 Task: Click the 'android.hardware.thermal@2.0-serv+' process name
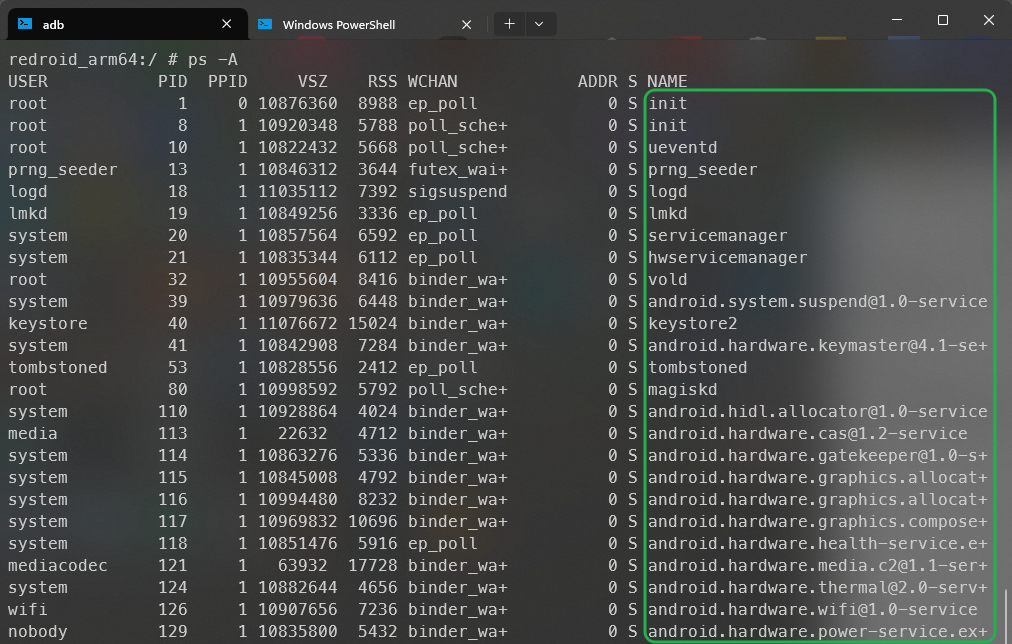coord(817,587)
